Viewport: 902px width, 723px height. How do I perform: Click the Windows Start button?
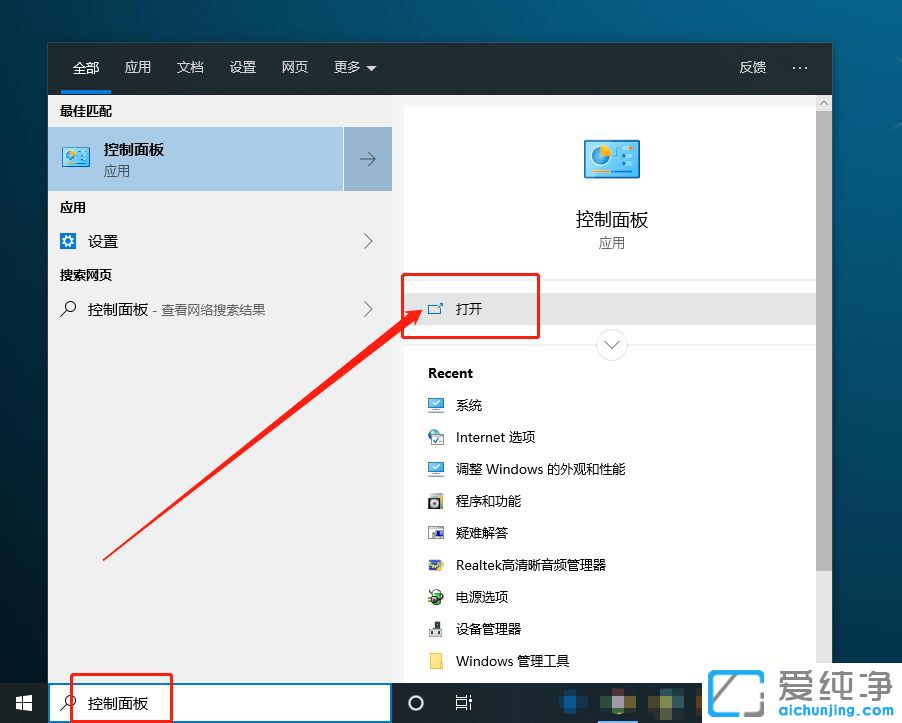pos(22,702)
